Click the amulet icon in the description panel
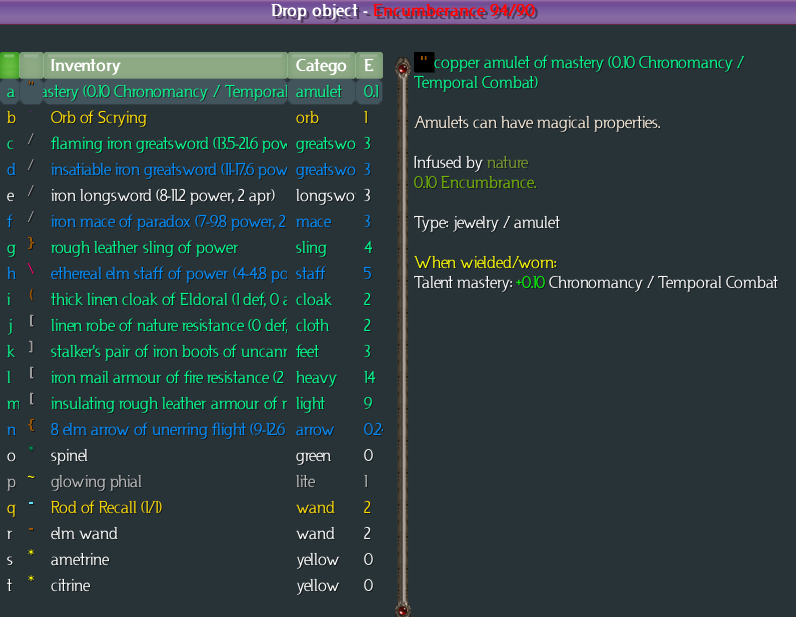Screen dimensions: 796x617 [424, 62]
